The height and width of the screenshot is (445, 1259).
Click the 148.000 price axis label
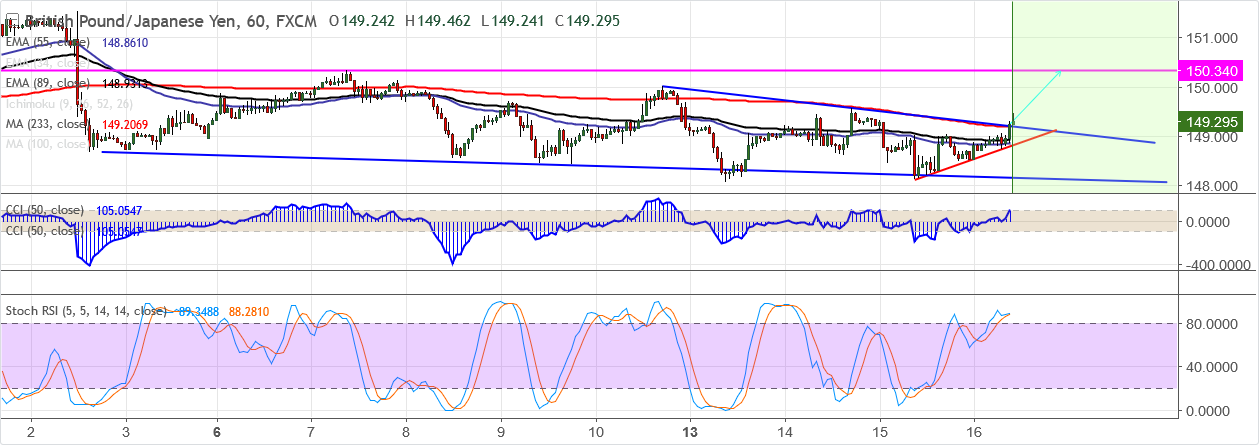tap(1213, 186)
